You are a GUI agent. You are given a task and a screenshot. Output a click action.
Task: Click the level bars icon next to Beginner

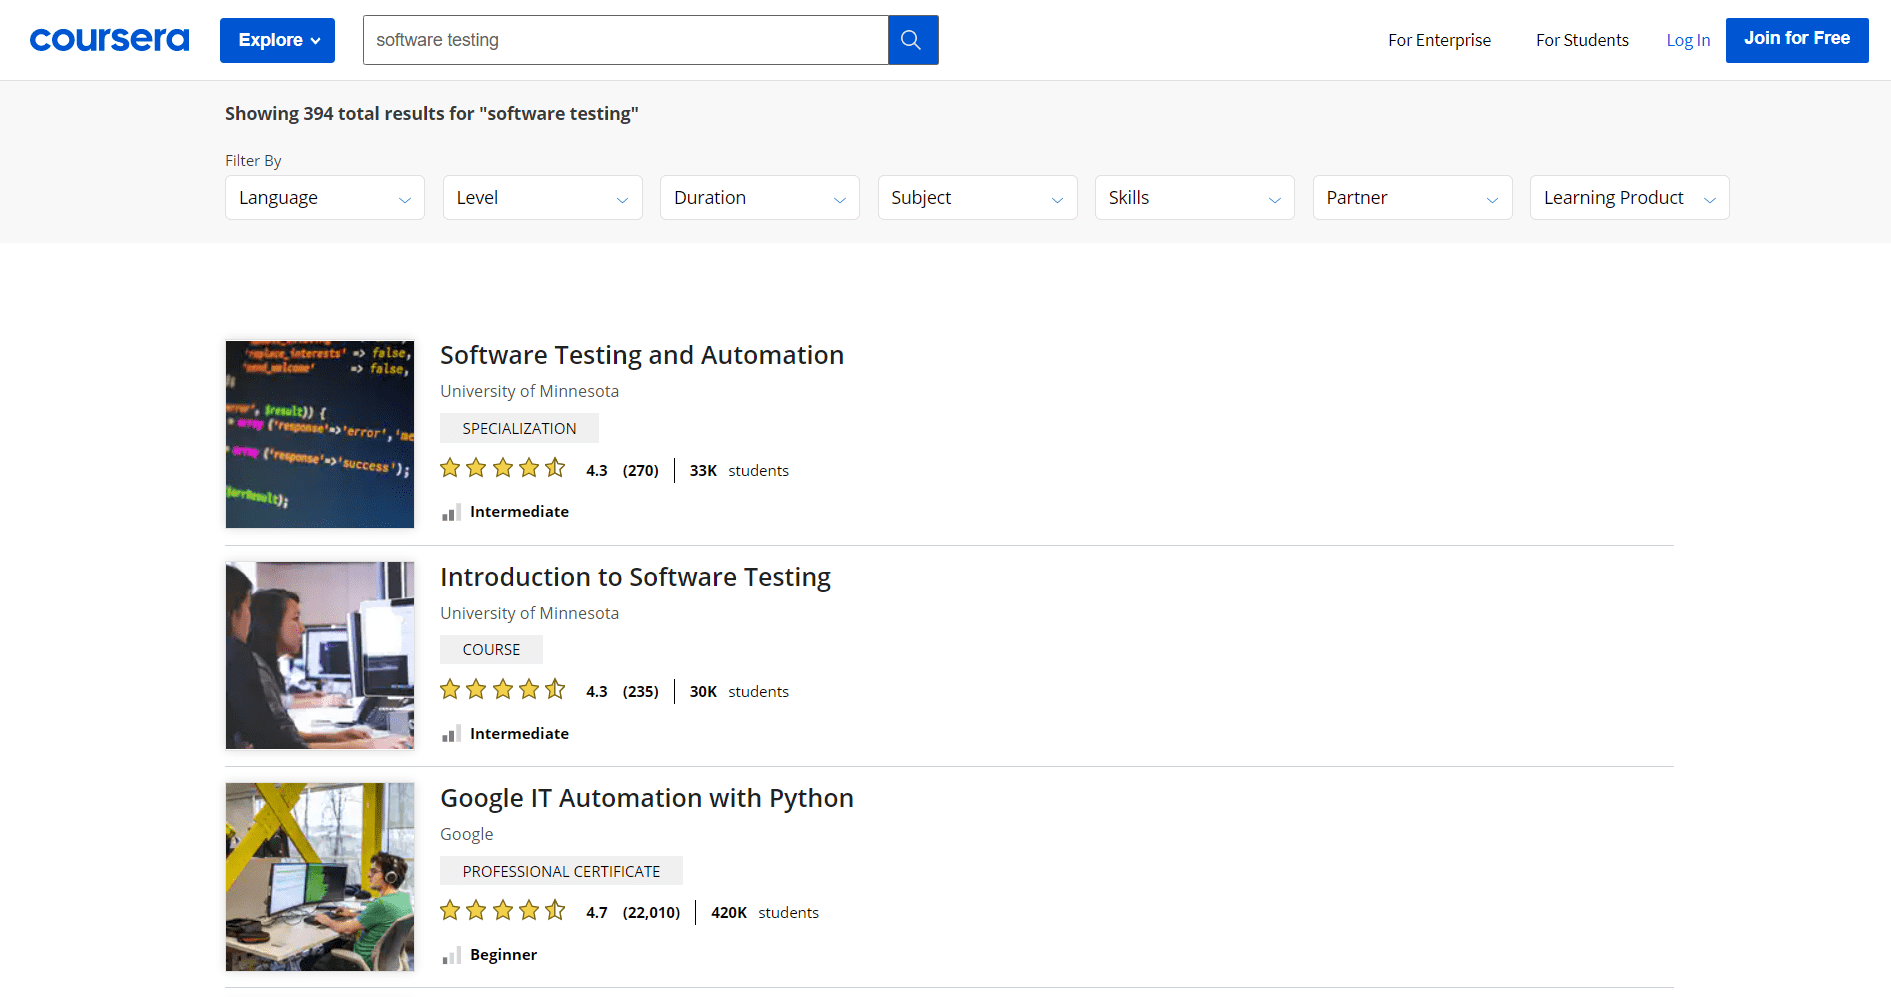coord(451,955)
